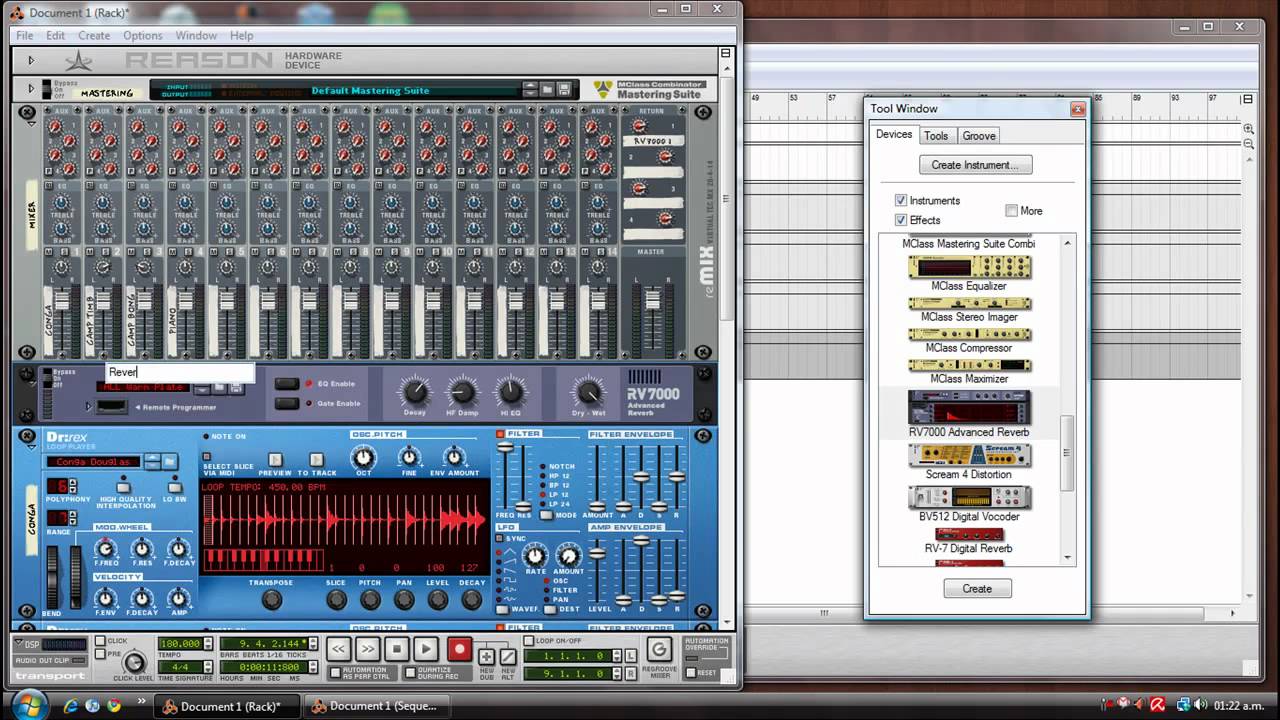Toggle the RV7000 Gate Enable button
Viewport: 1280px width, 720px height.
point(287,404)
